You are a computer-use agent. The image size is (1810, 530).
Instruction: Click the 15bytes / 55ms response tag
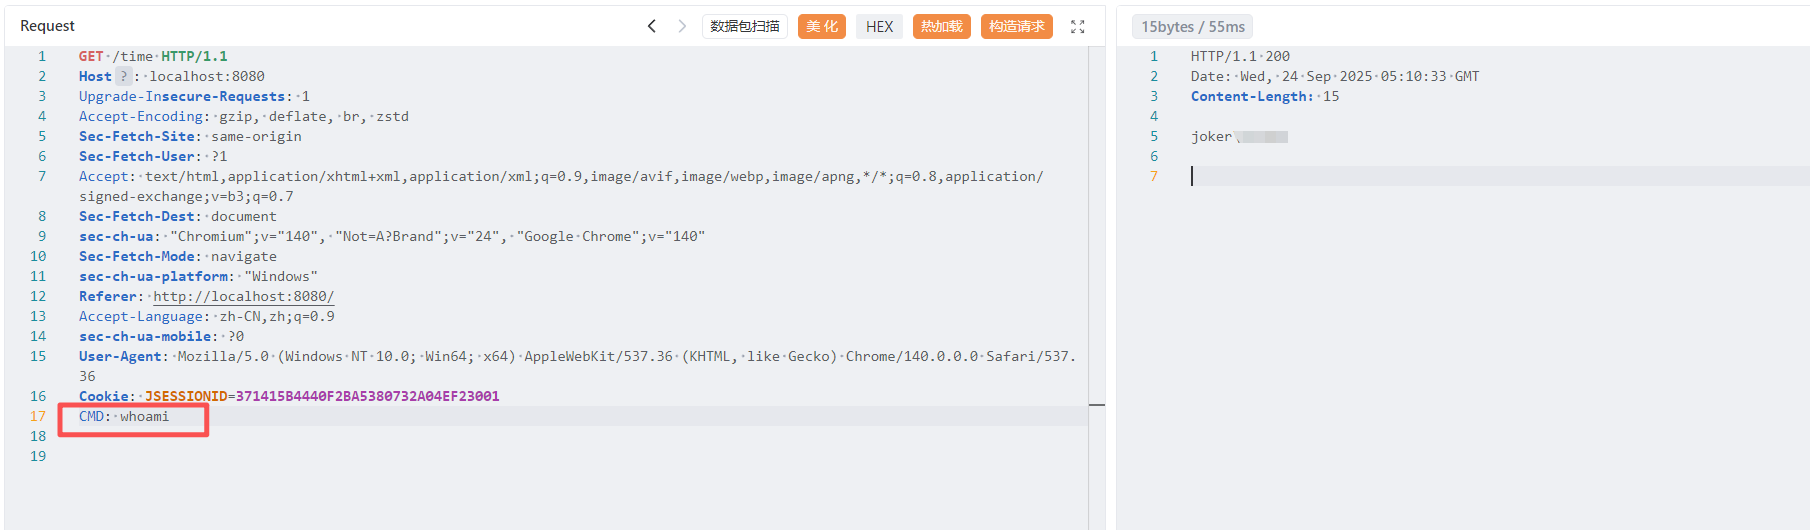point(1192,27)
